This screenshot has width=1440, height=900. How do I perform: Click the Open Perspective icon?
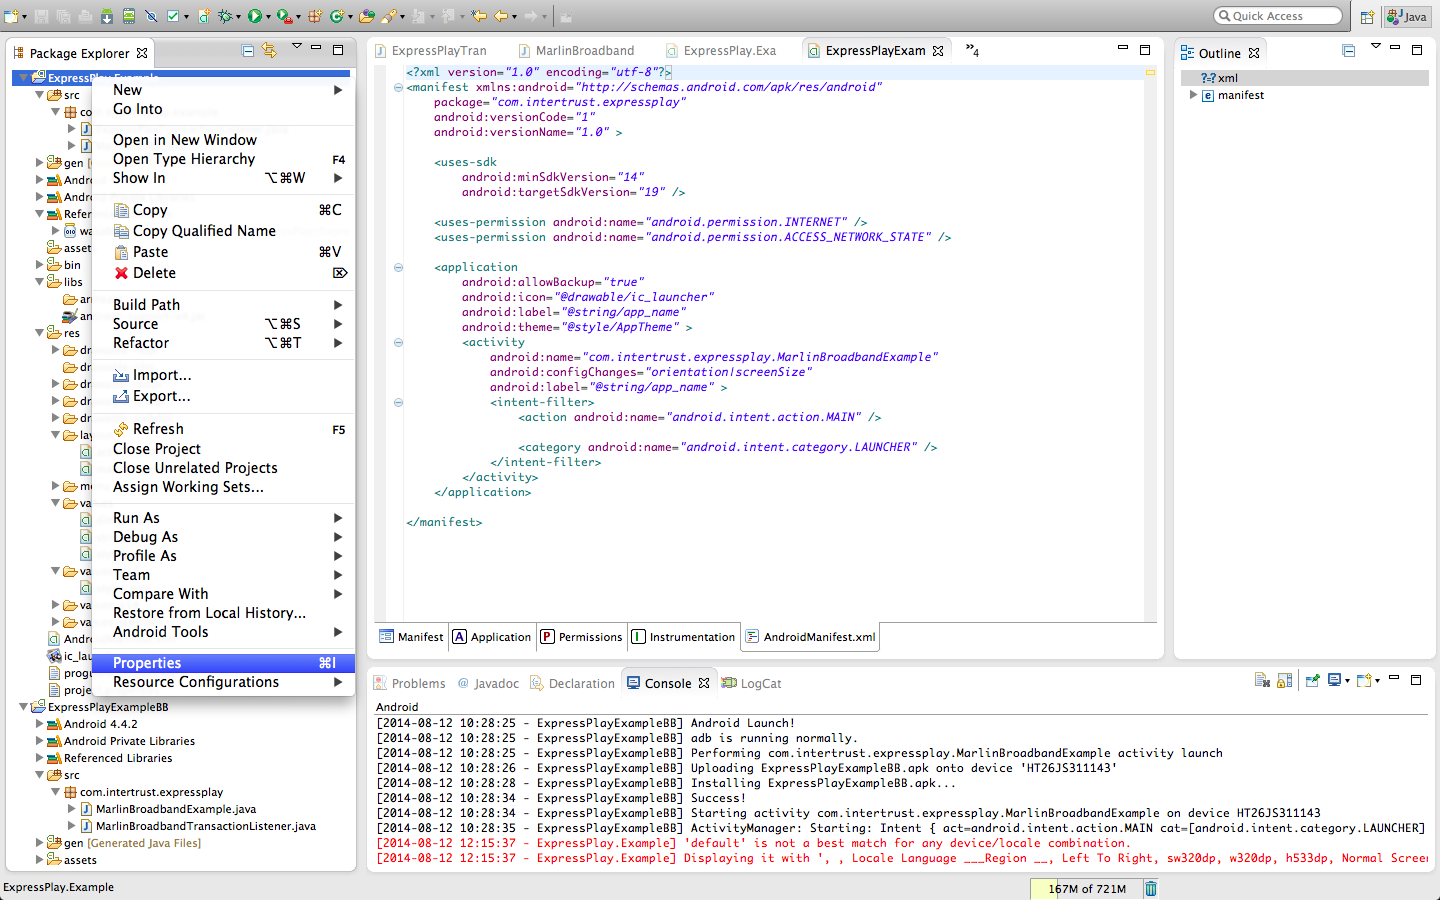[1367, 17]
